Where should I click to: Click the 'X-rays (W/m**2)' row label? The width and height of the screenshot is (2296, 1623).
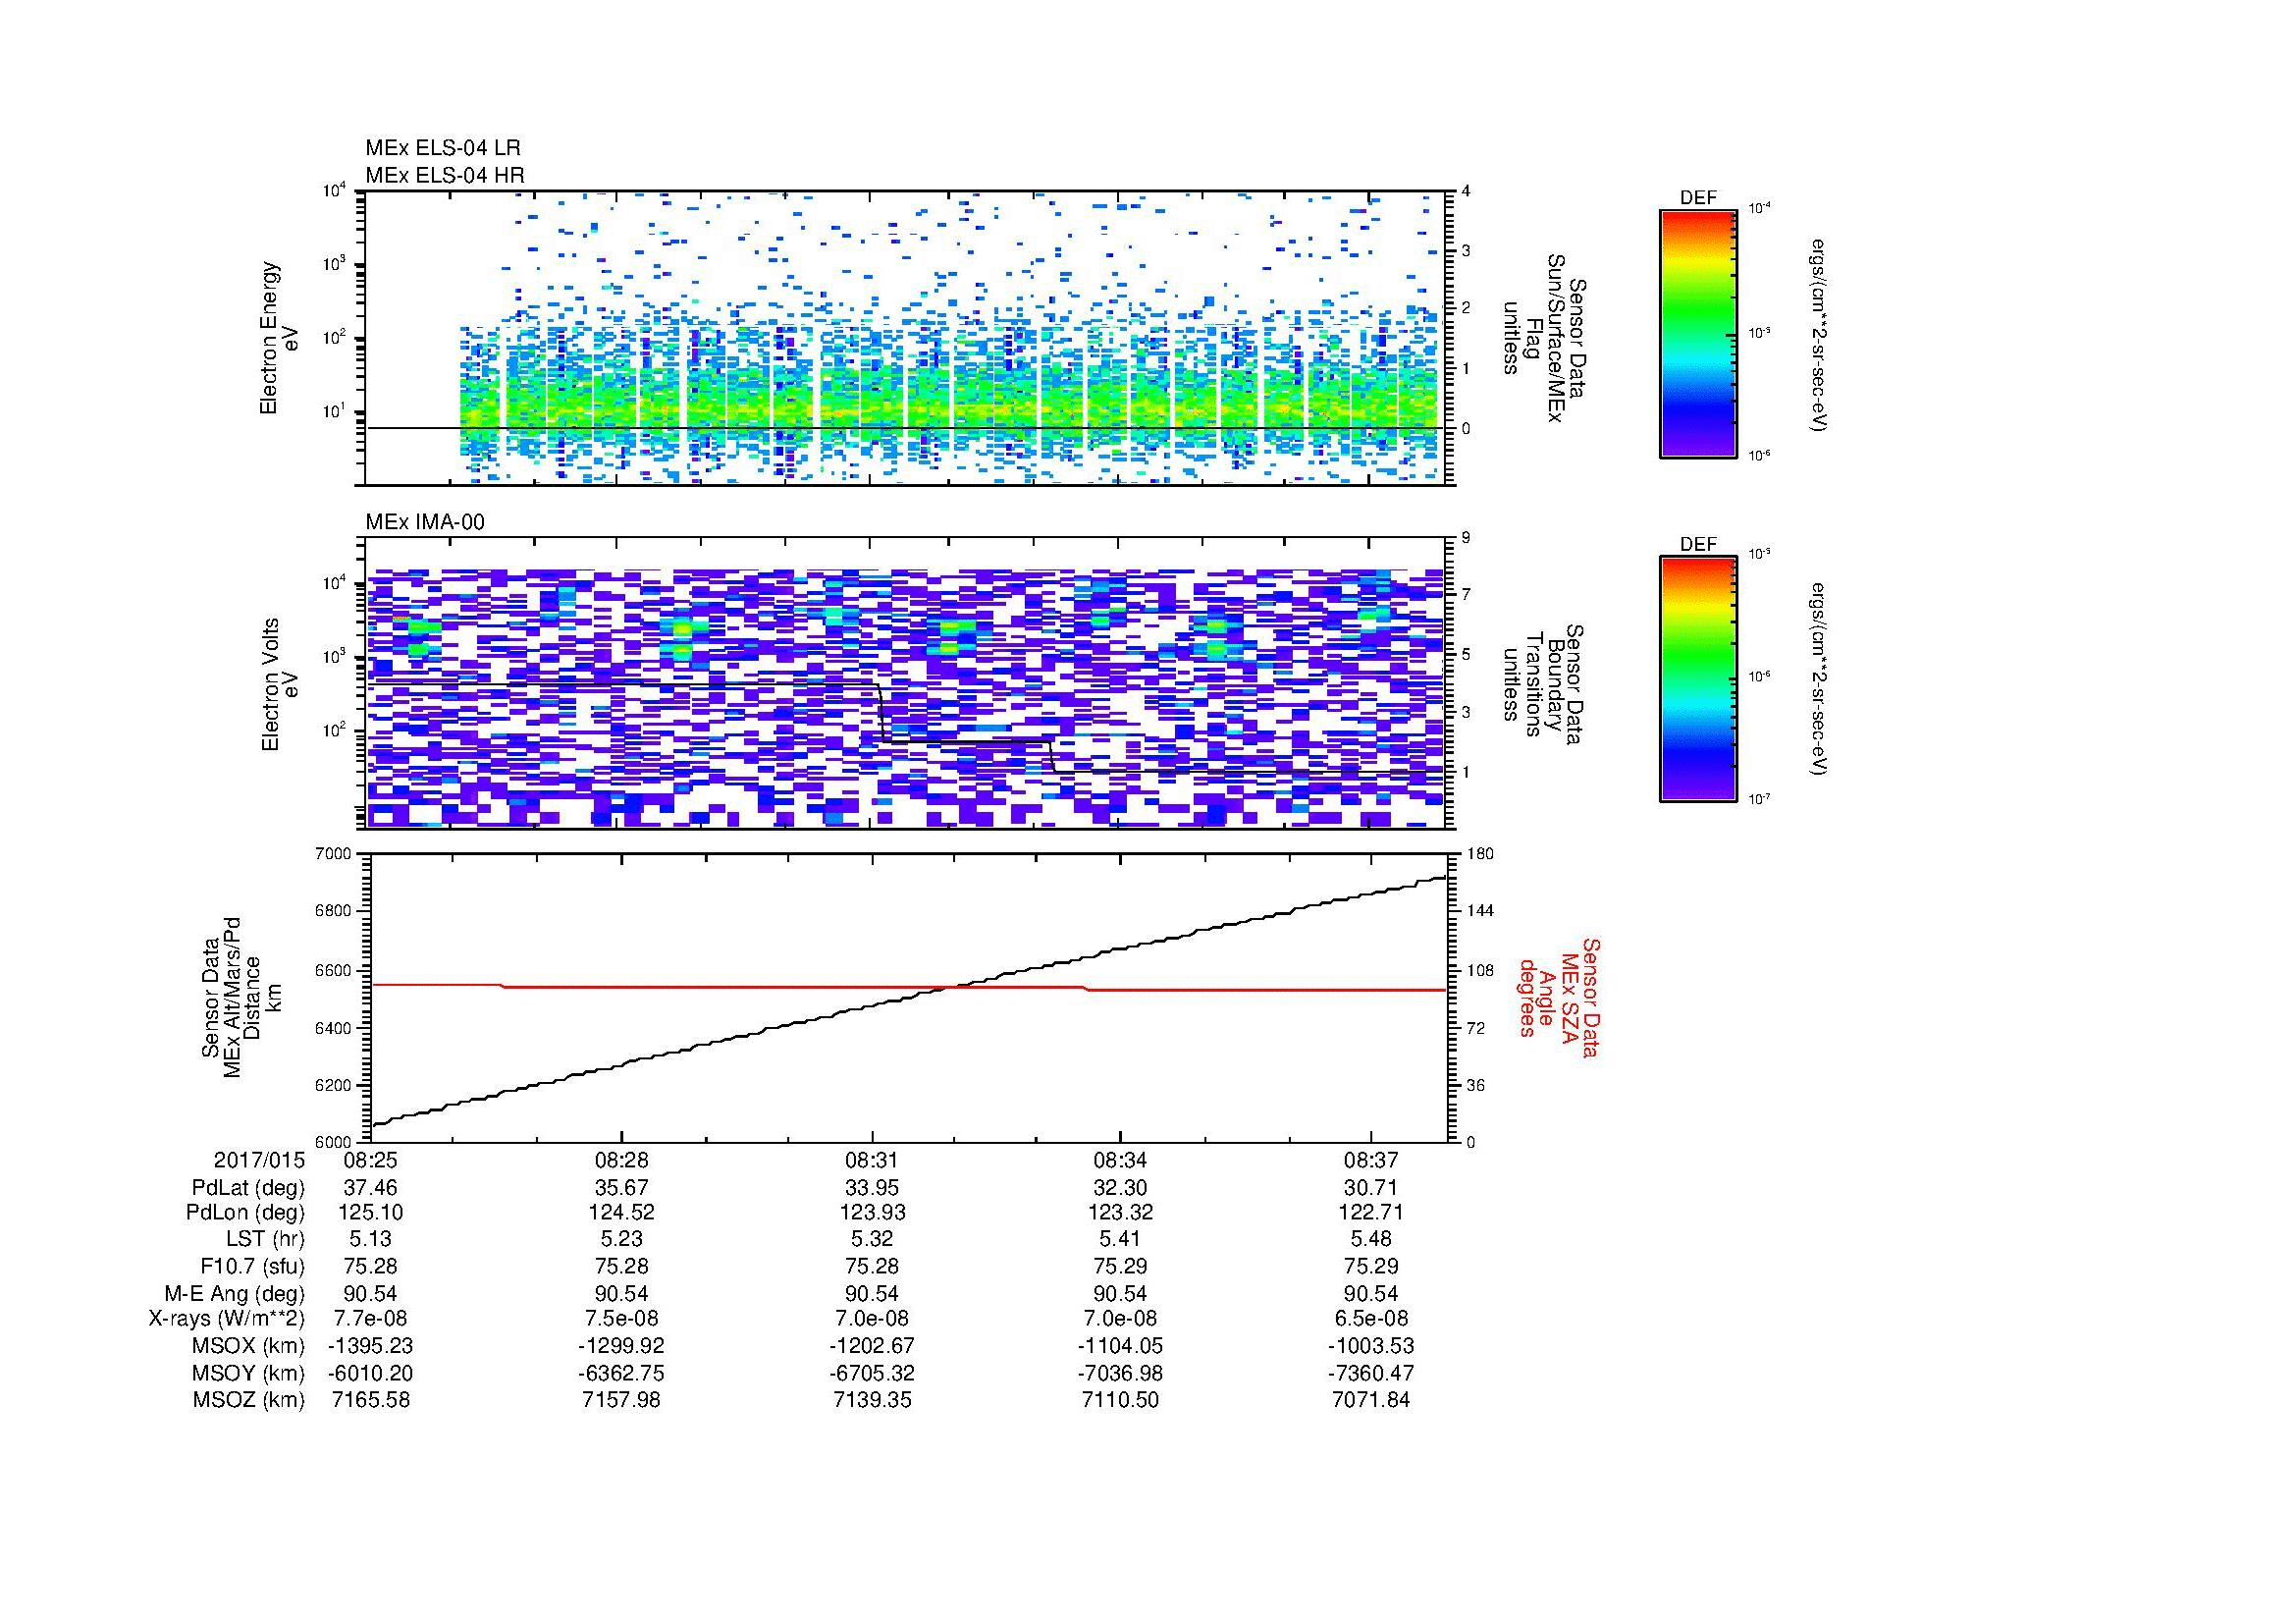pos(227,1320)
